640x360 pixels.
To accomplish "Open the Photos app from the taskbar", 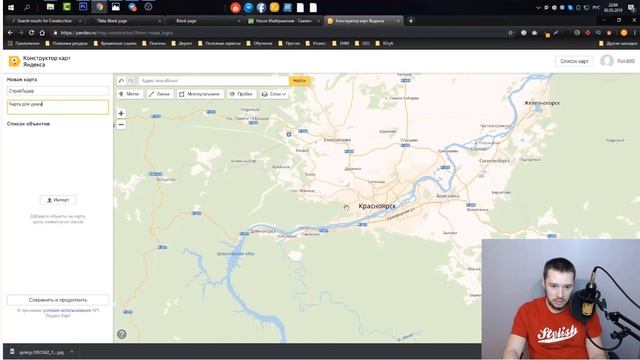I will tap(116, 7).
